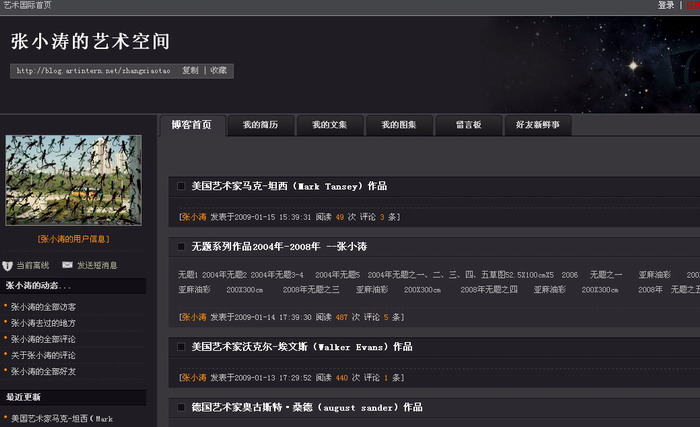Click the envelope icon for short messages
Screen dimensions: 700x427
coord(67,265)
